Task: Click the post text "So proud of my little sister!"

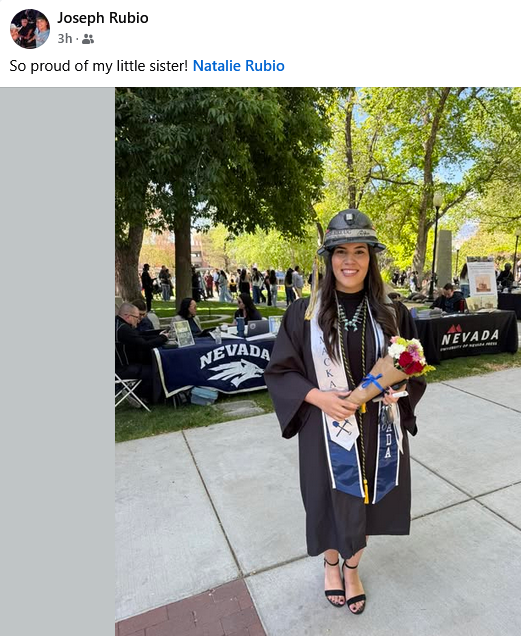Action: (99, 66)
